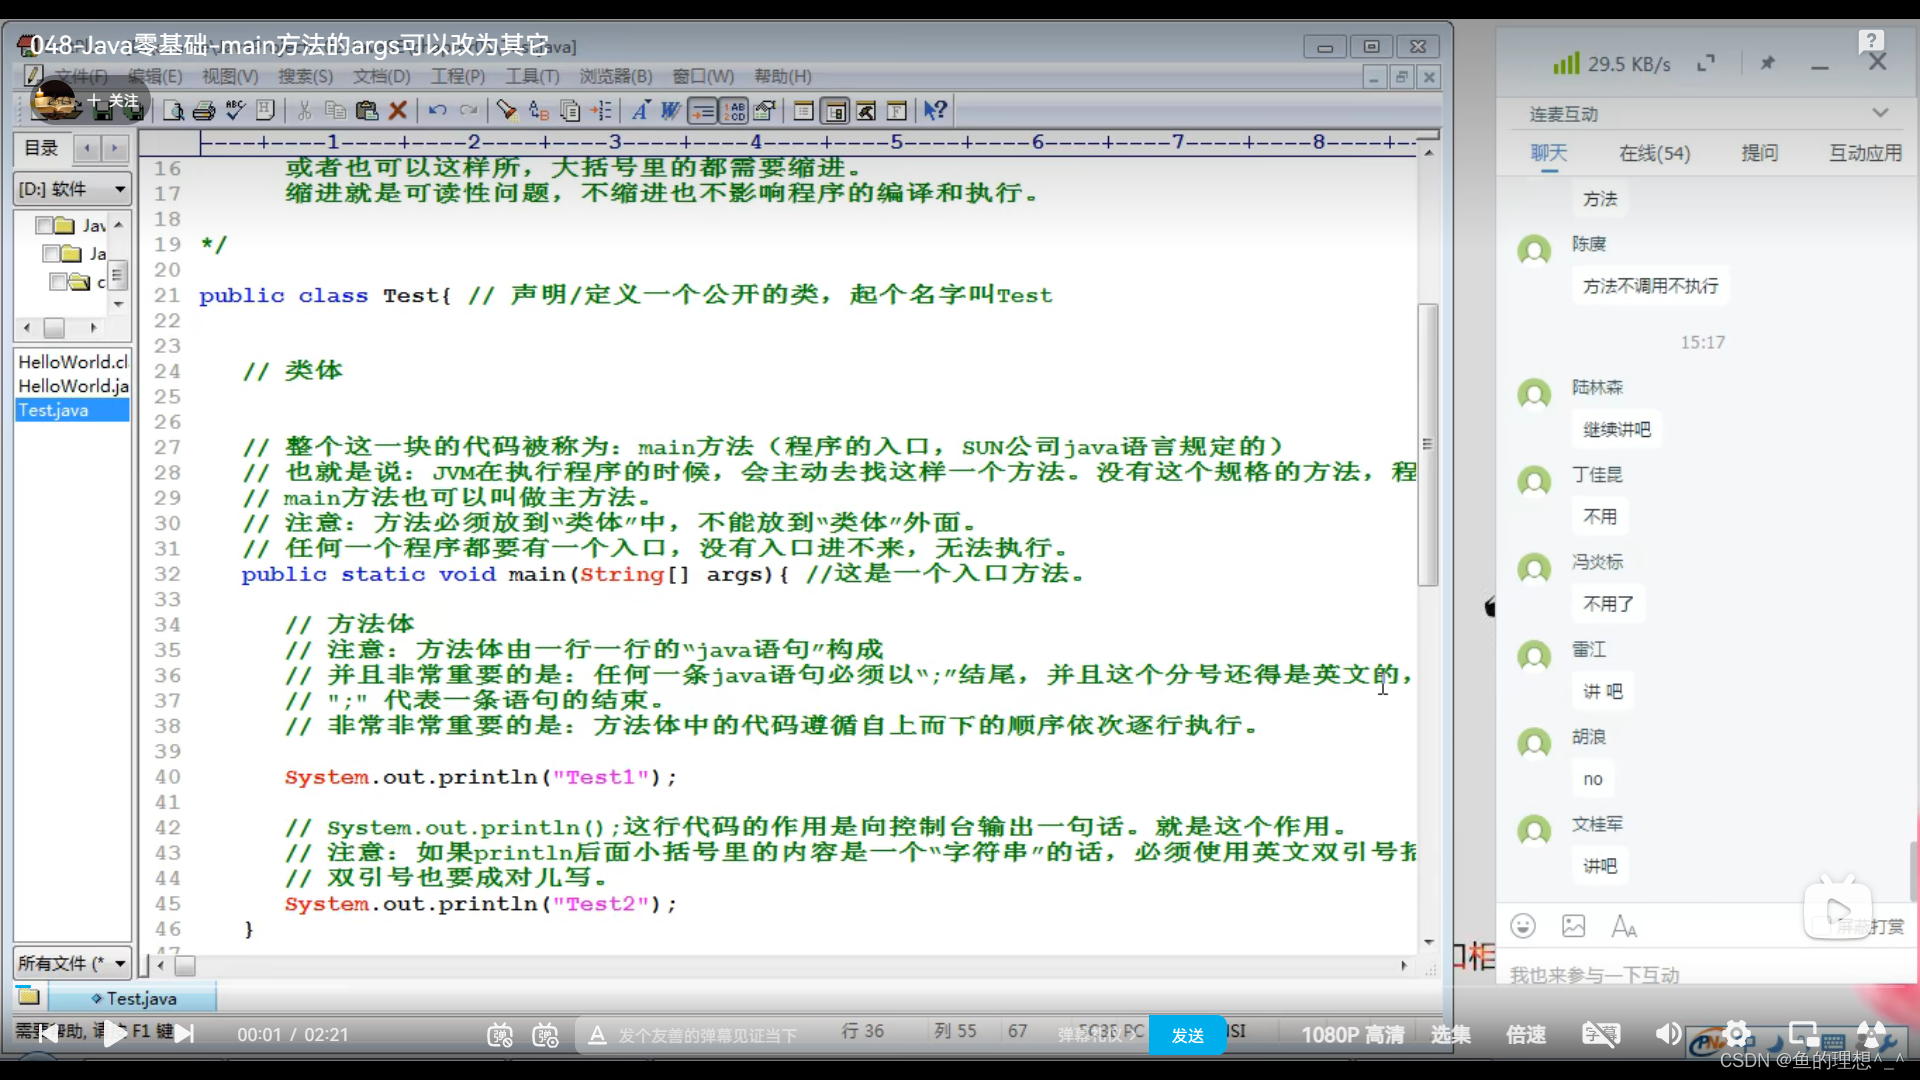This screenshot has height=1080, width=1920.
Task: Click the Cut scissors icon
Action: click(x=304, y=110)
